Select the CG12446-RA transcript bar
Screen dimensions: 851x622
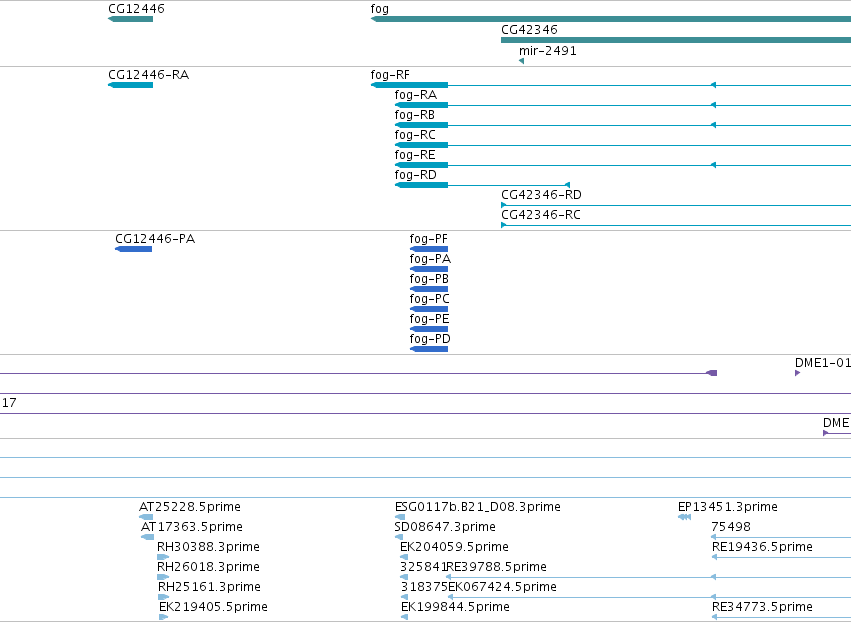coord(131,85)
